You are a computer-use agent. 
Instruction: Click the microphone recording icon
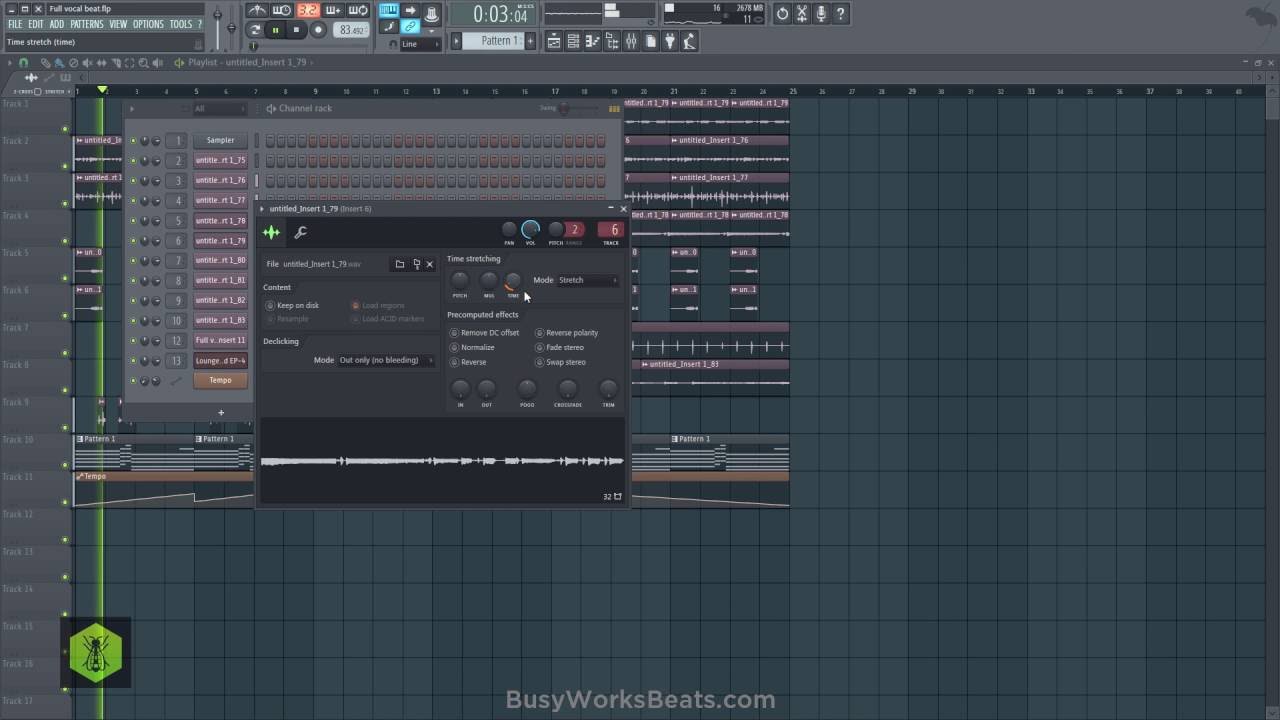(821, 14)
